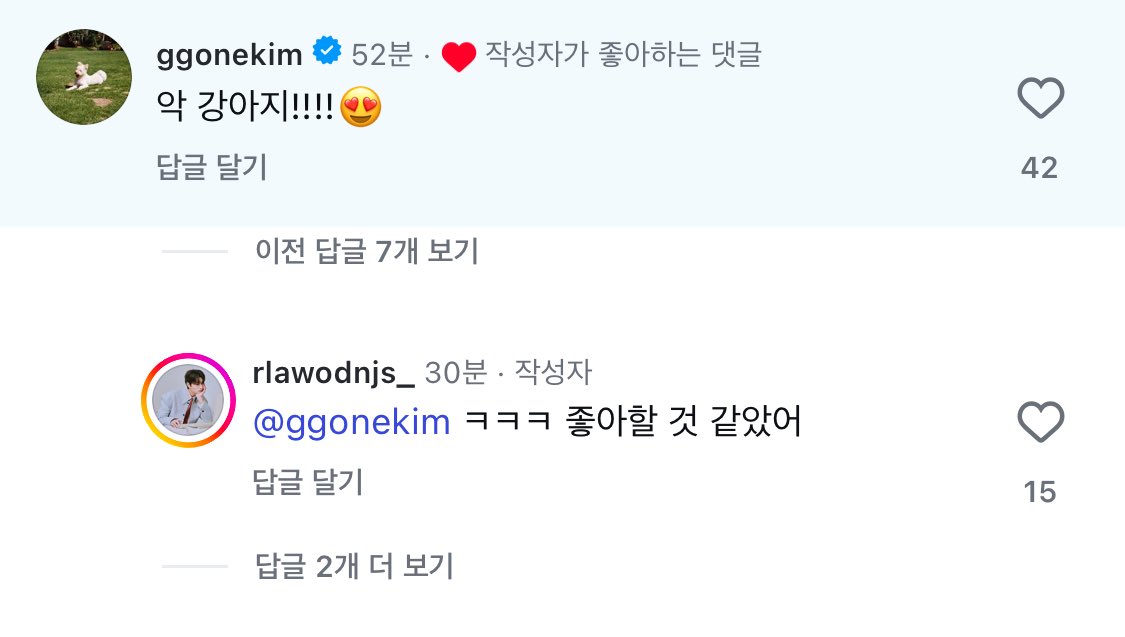Screen dimensions: 1125x637
Task: Like rlawodnjs_'s reply with the heart
Action: pos(1040,423)
